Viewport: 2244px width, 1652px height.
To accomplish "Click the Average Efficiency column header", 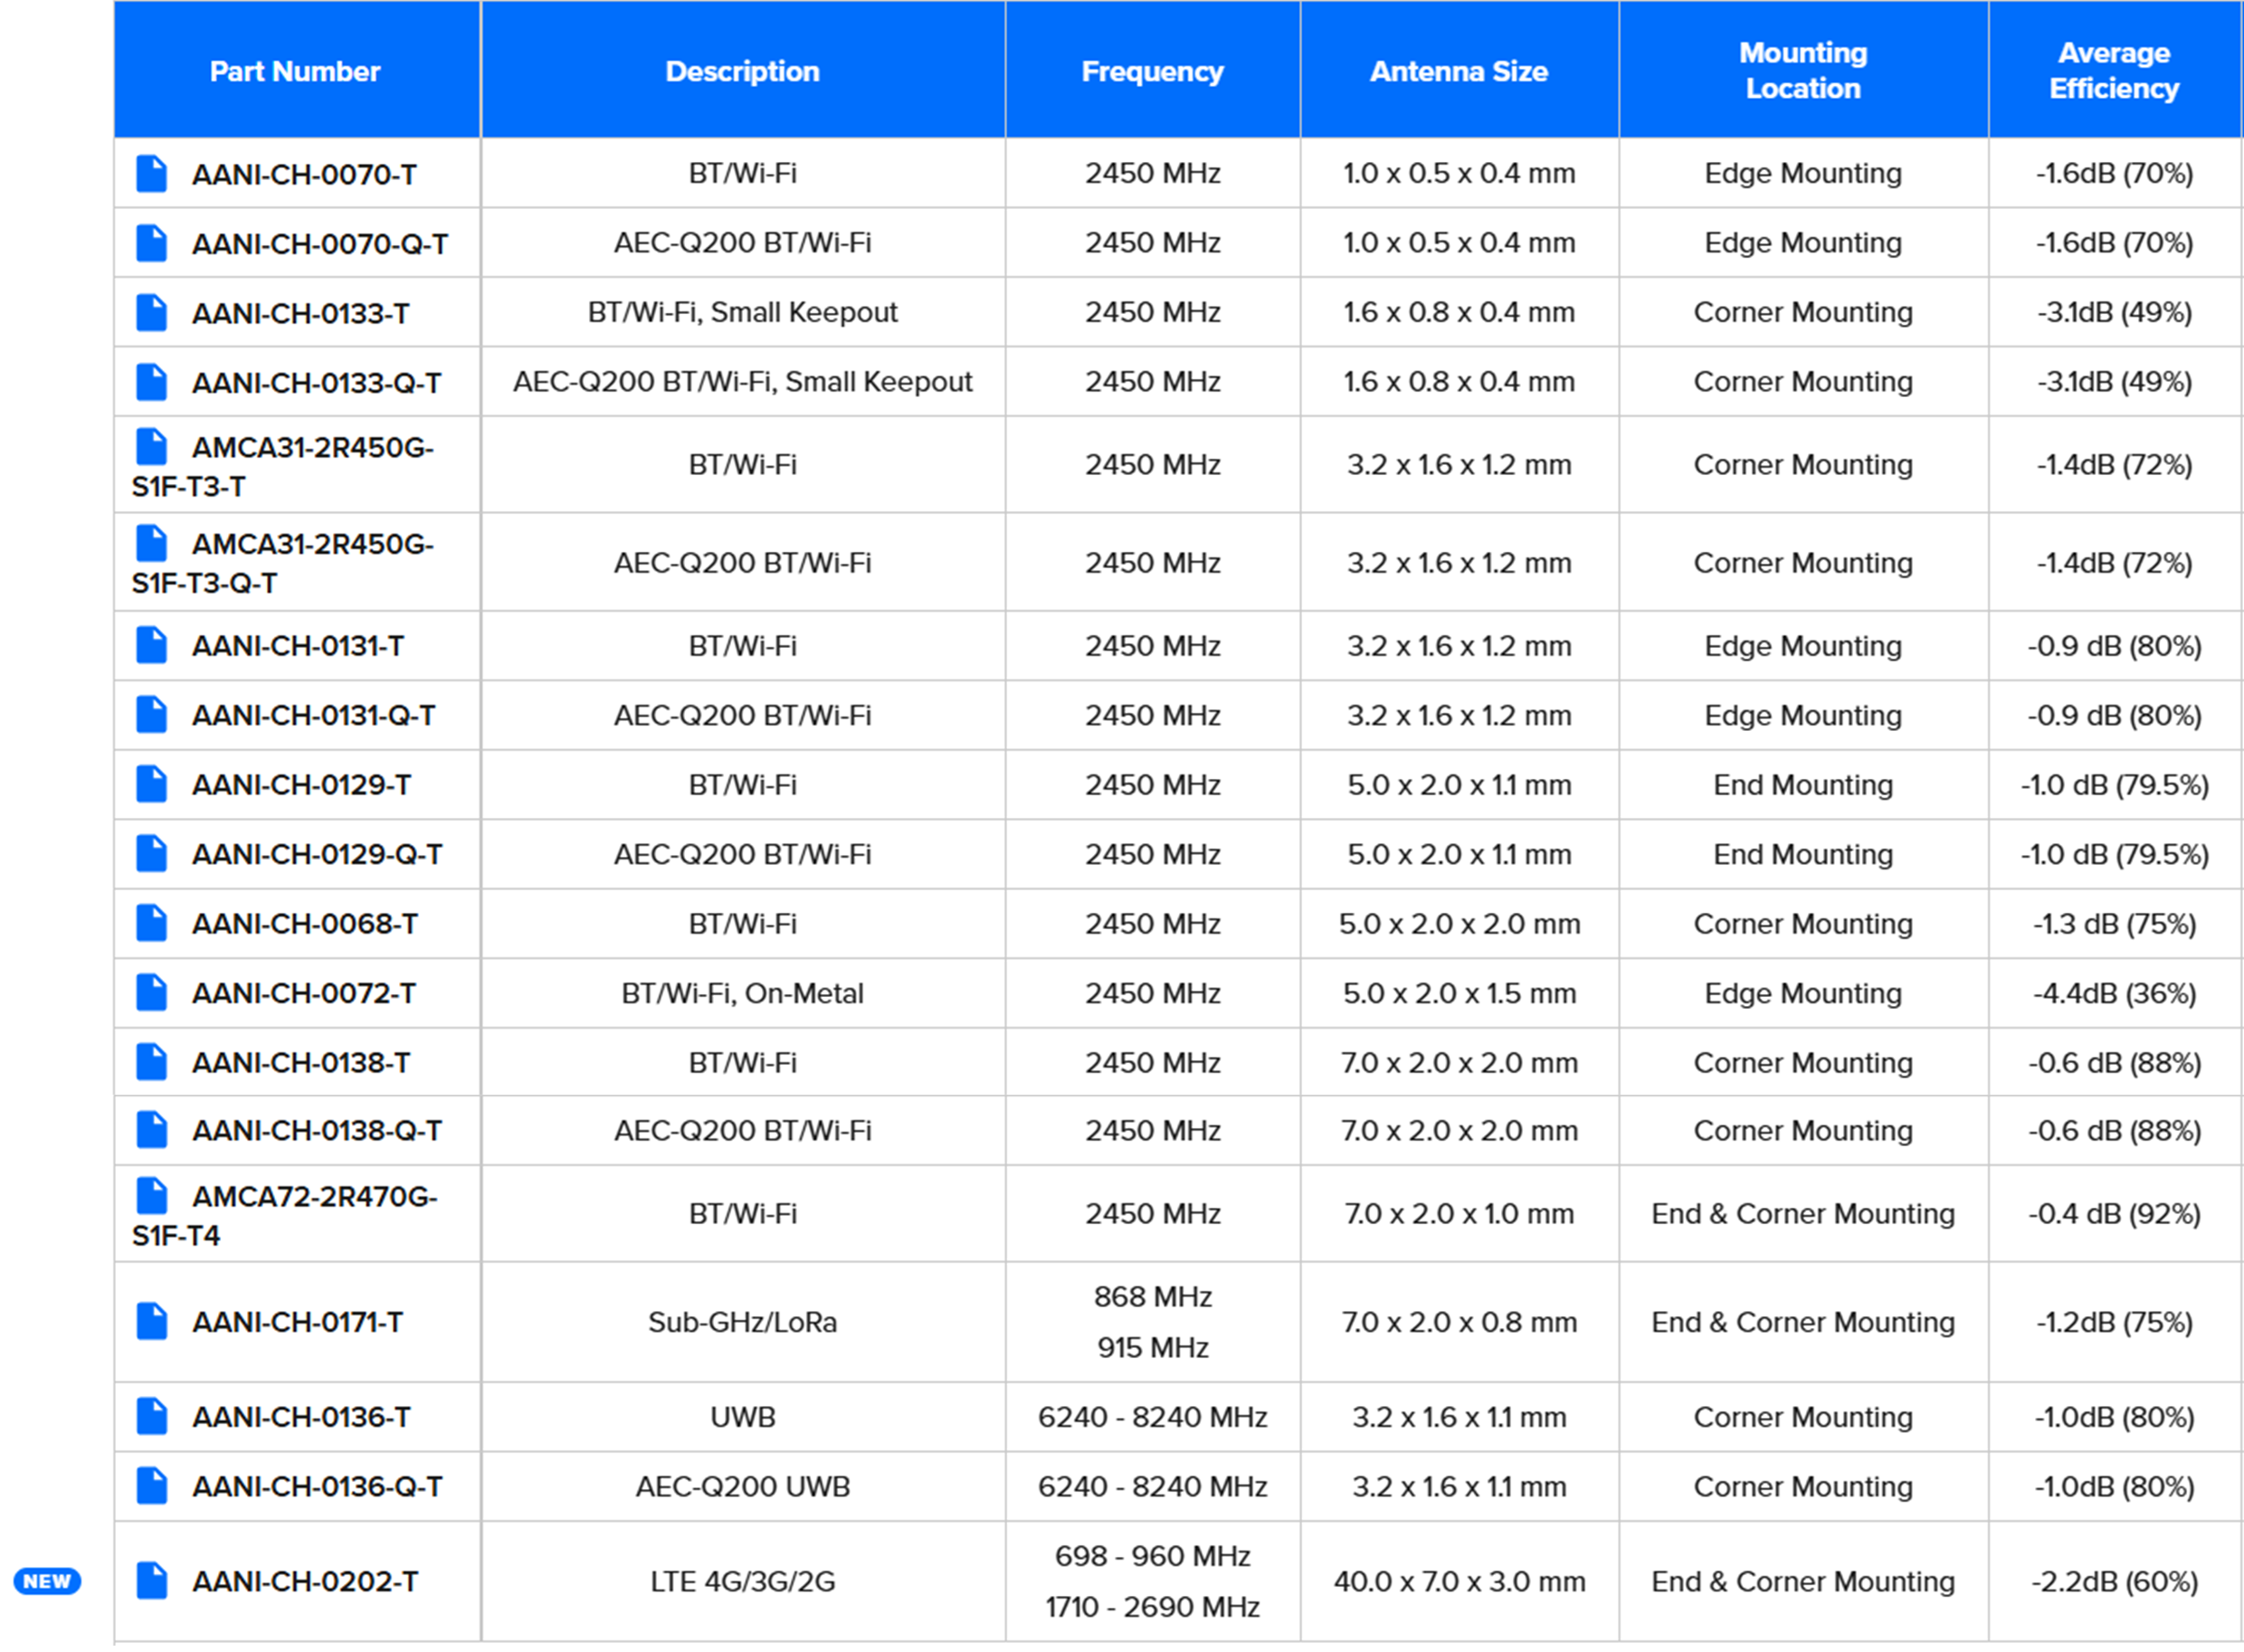I will click(x=2113, y=70).
